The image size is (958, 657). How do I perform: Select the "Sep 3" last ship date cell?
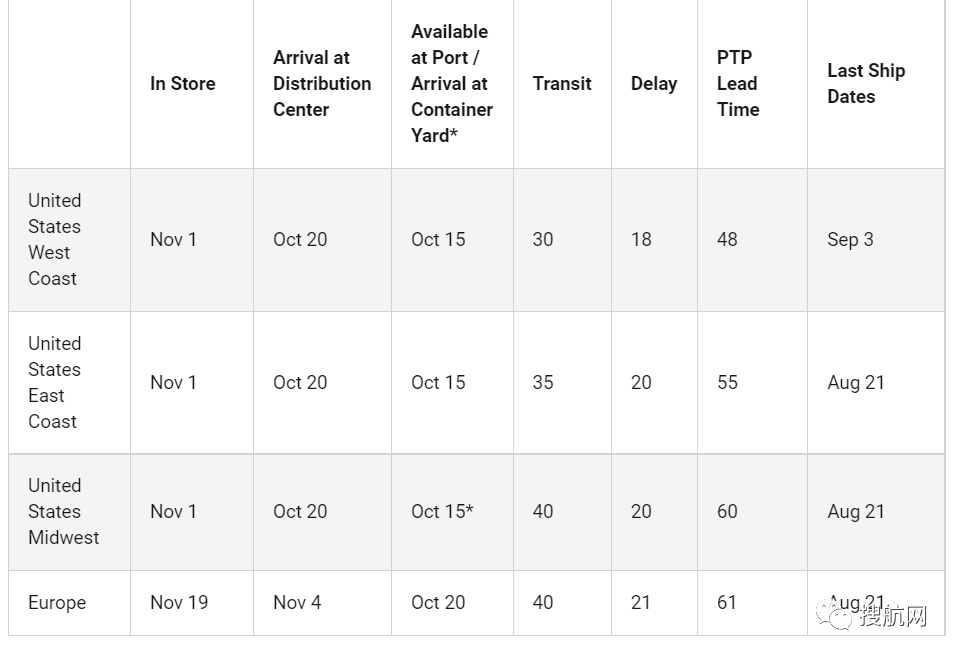coord(850,240)
